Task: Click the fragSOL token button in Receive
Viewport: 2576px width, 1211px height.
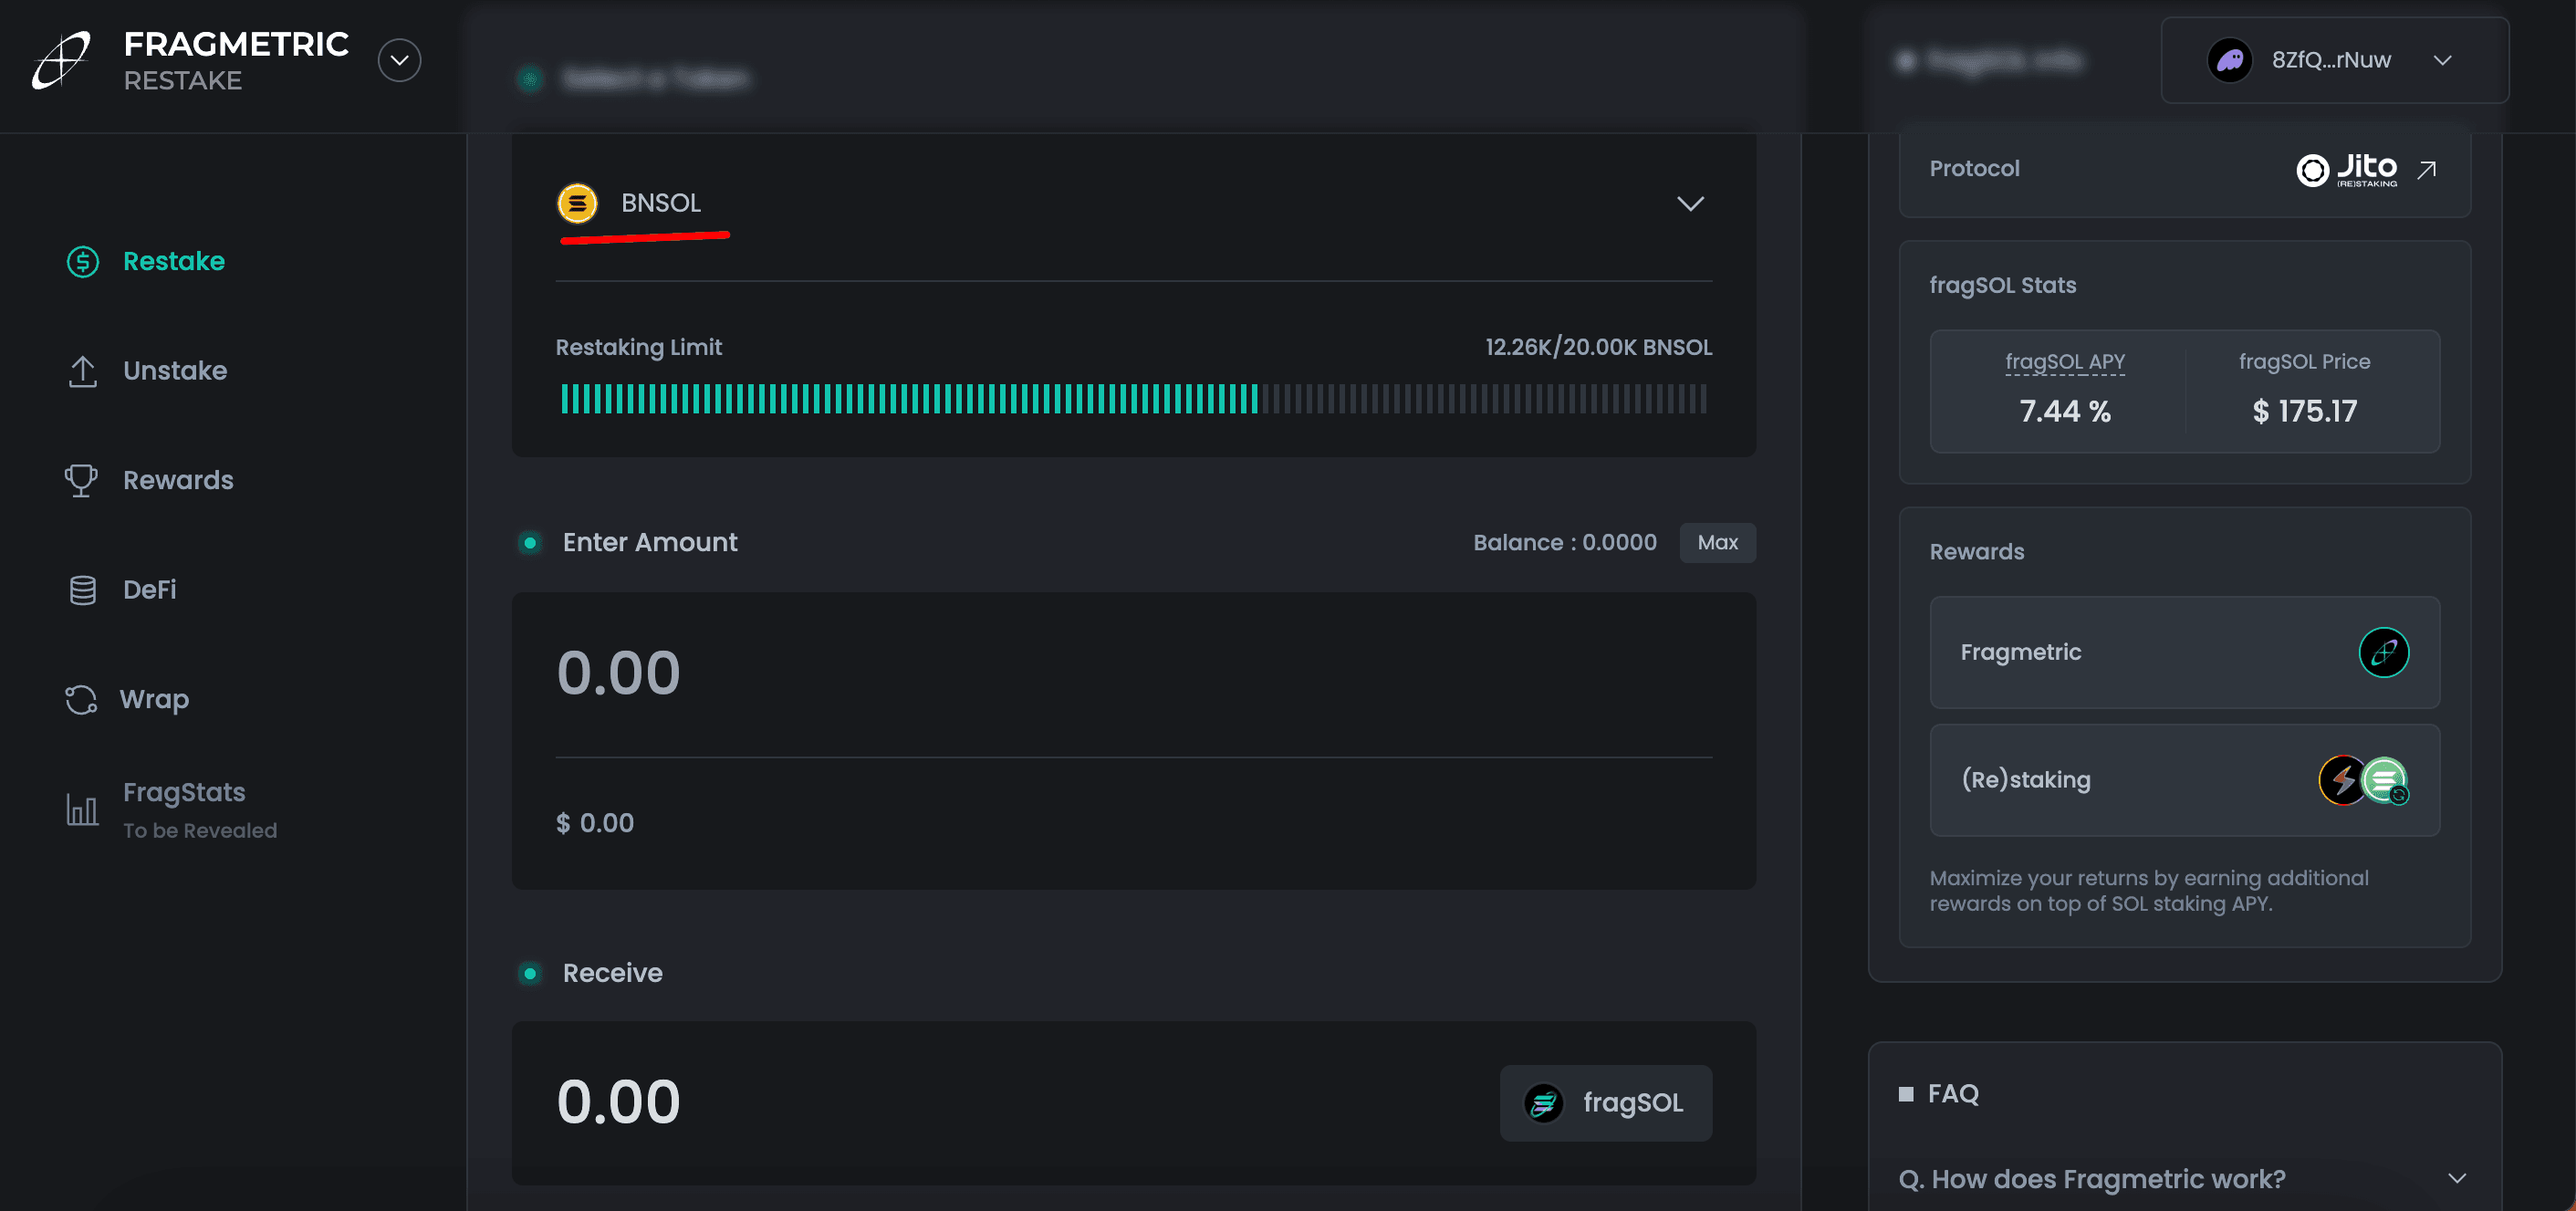Action: click(x=1605, y=1103)
